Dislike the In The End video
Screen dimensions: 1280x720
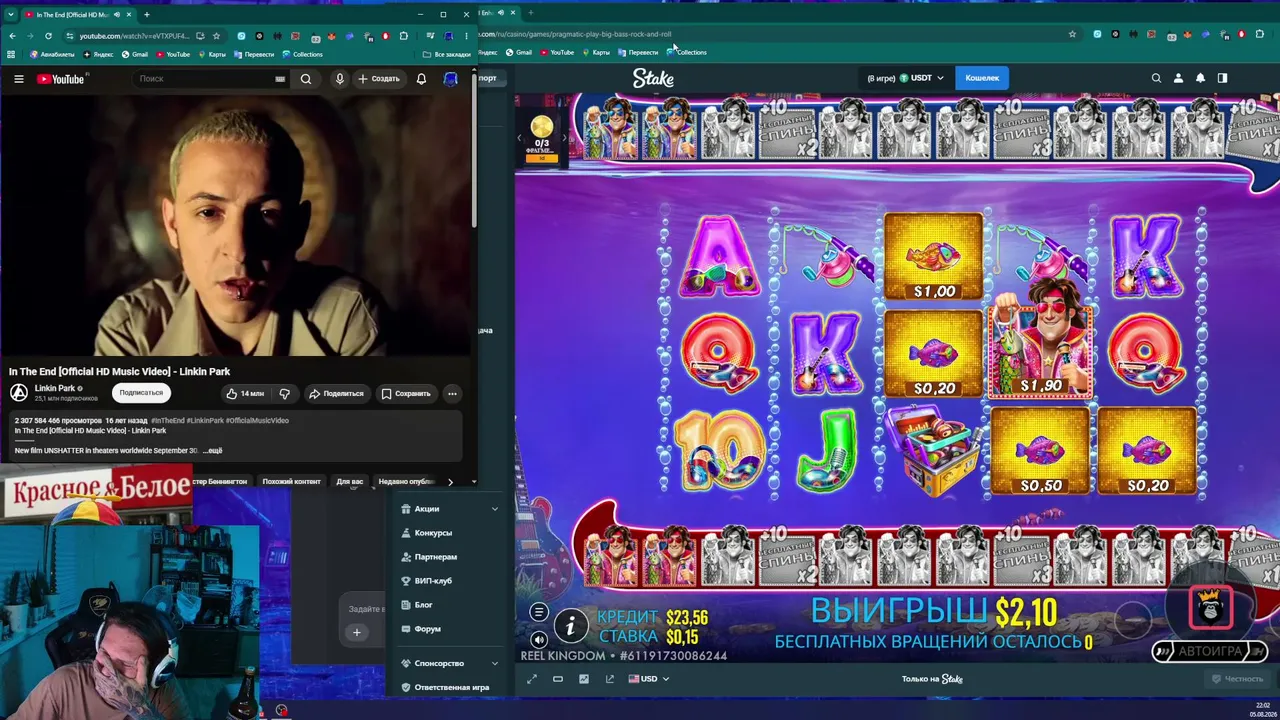coord(284,394)
